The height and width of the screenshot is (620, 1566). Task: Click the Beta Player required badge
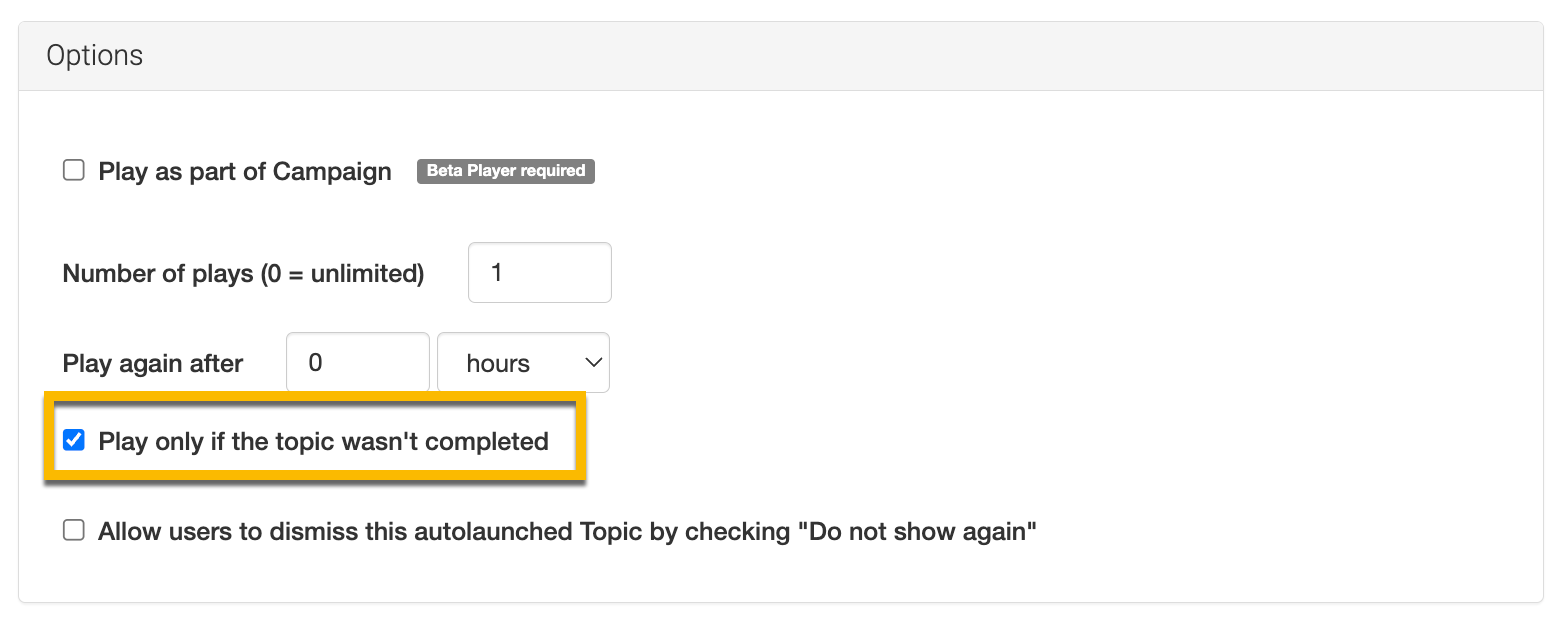pyautogui.click(x=506, y=171)
